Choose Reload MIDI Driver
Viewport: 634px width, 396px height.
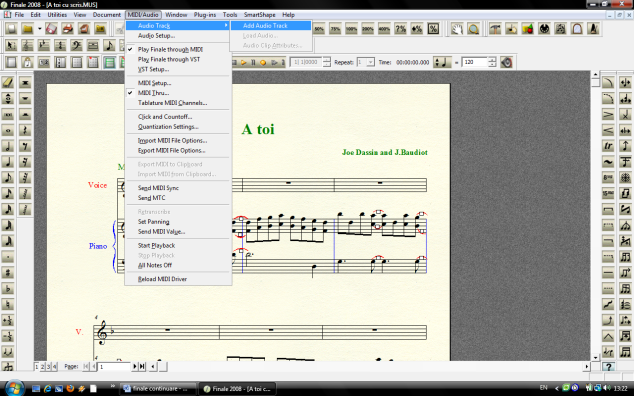tap(178, 279)
